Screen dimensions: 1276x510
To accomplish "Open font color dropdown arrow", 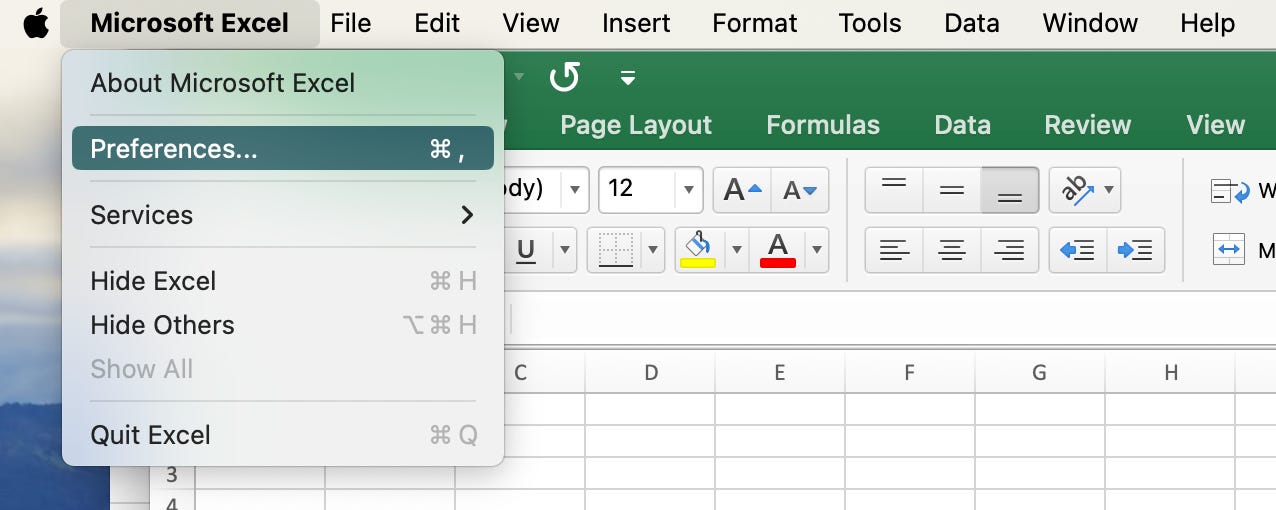I will point(817,250).
